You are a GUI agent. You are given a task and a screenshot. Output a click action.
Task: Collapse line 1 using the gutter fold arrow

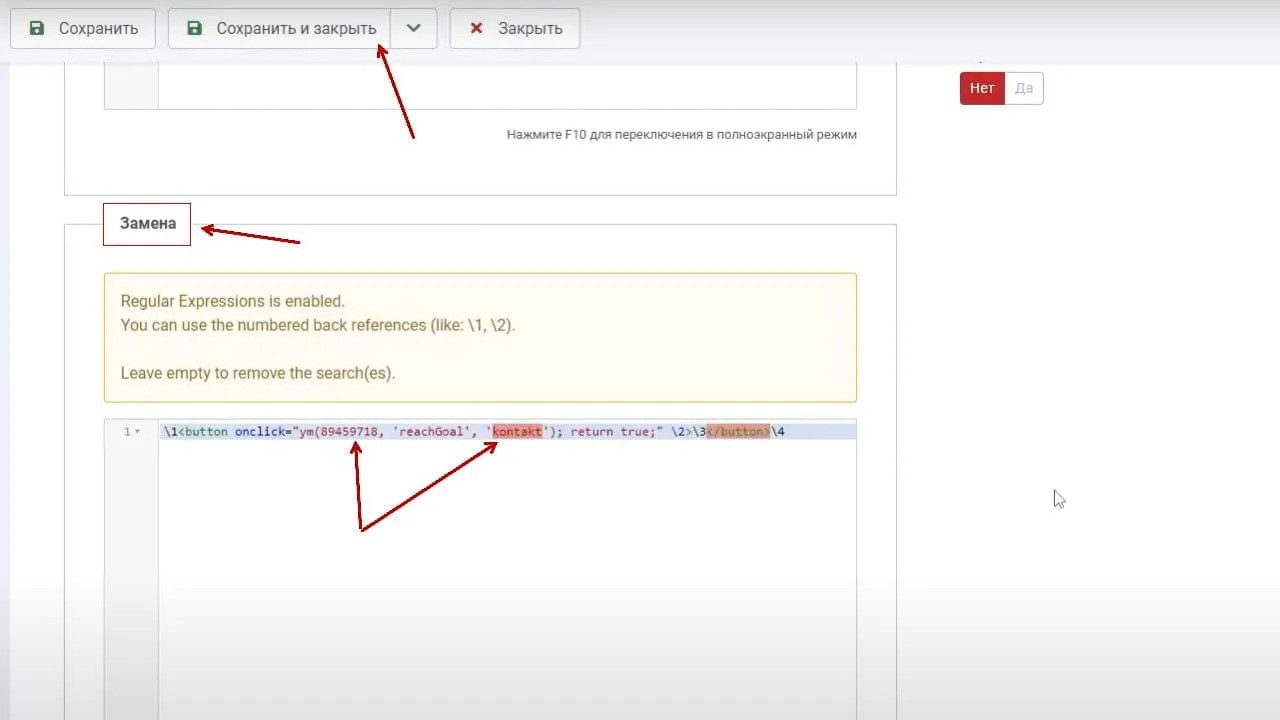[x=138, y=432]
